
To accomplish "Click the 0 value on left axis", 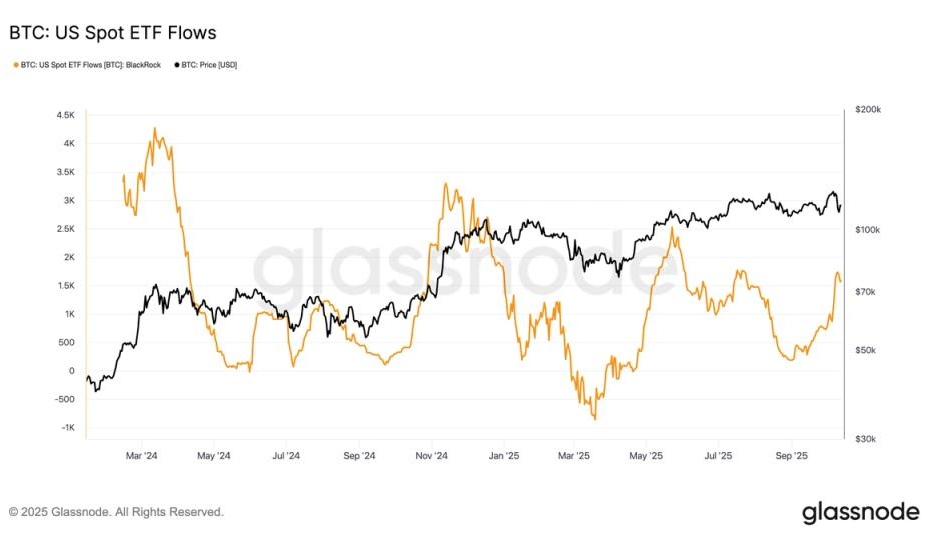I will pos(72,371).
